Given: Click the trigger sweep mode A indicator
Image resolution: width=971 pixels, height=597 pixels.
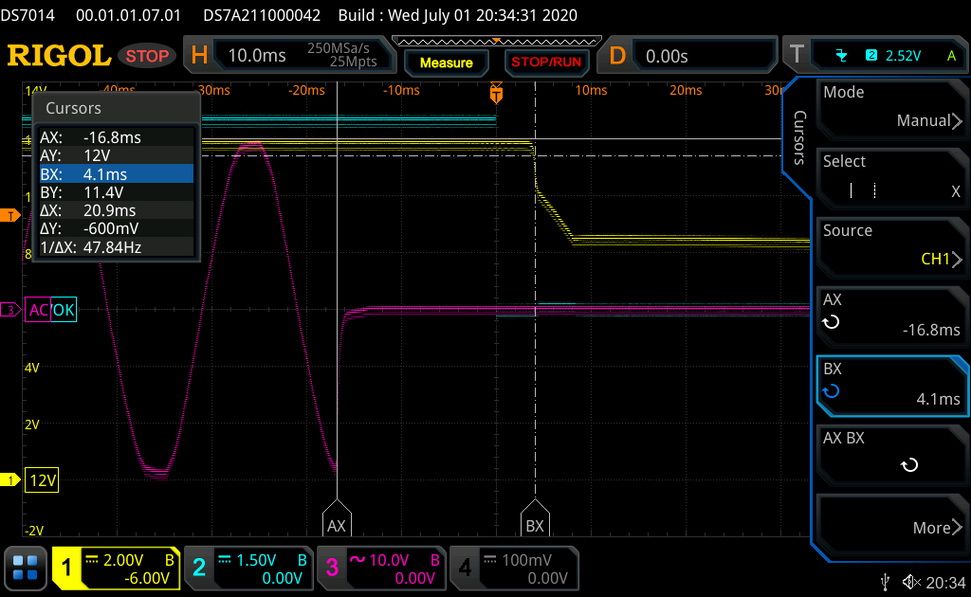Looking at the screenshot, I should [951, 56].
